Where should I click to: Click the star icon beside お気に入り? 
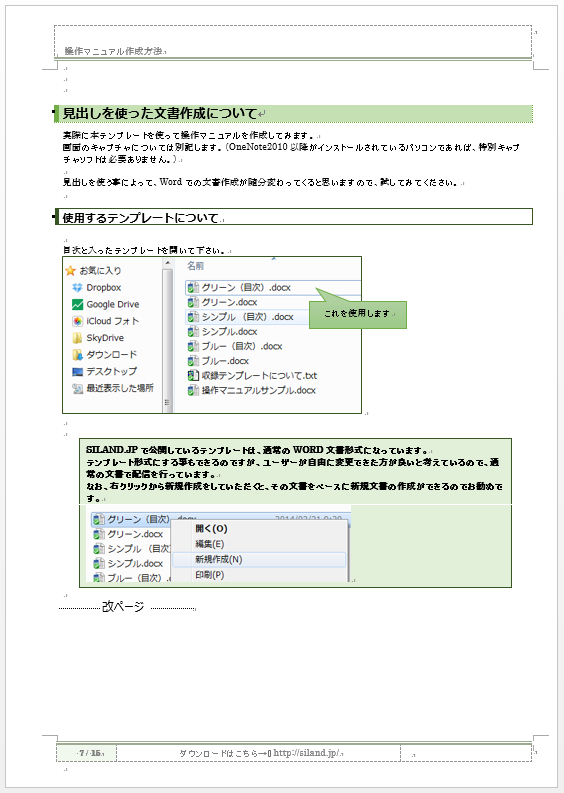click(x=70, y=271)
